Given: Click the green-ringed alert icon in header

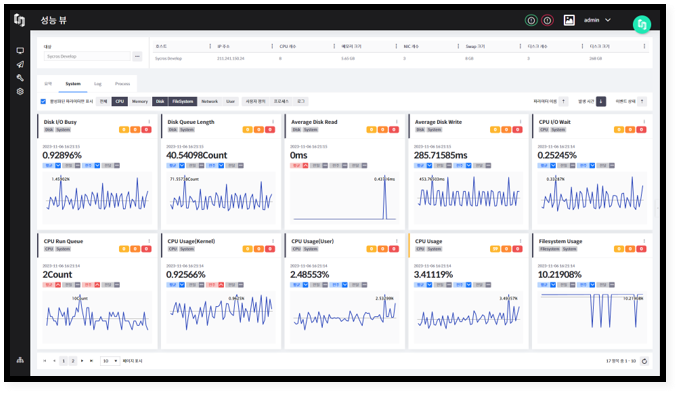Looking at the screenshot, I should (x=531, y=20).
